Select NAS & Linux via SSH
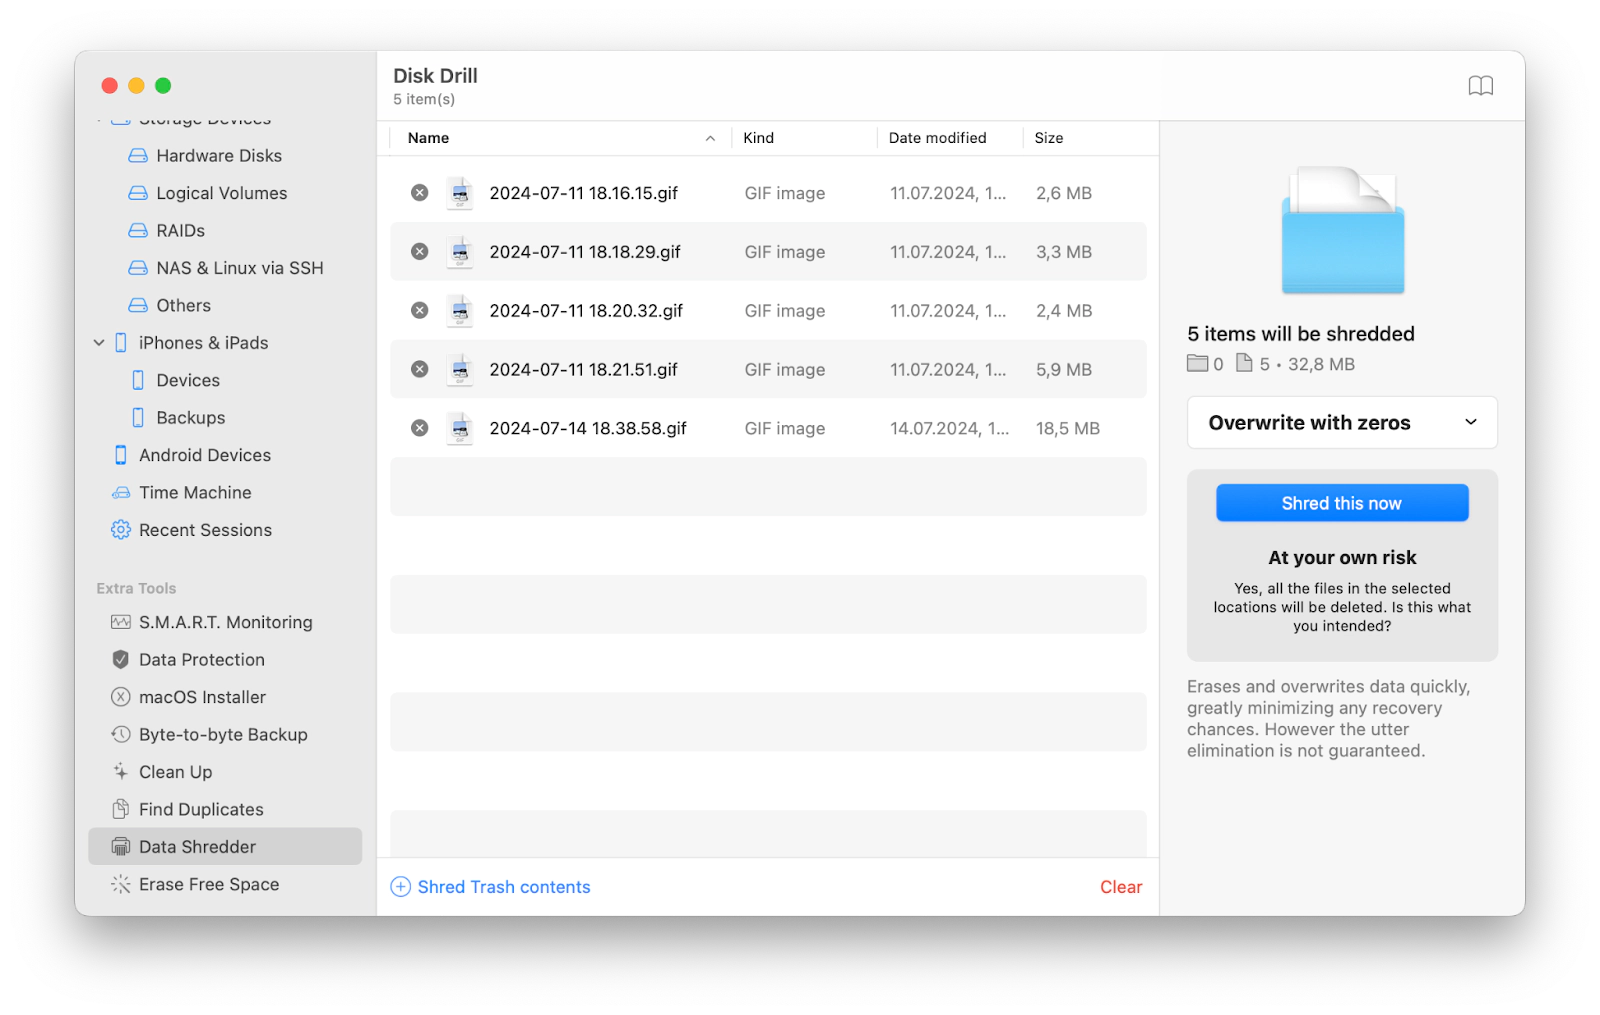Image resolution: width=1600 pixels, height=1015 pixels. (x=240, y=268)
